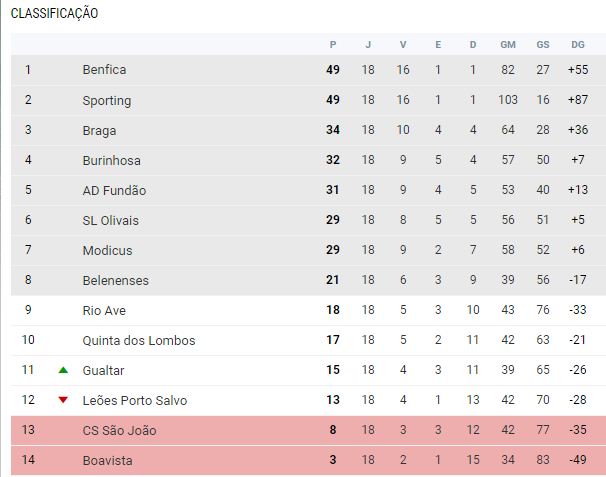Click the red down arrow beside Leões Porto Salvo
Image resolution: width=606 pixels, height=477 pixels.
pos(63,400)
